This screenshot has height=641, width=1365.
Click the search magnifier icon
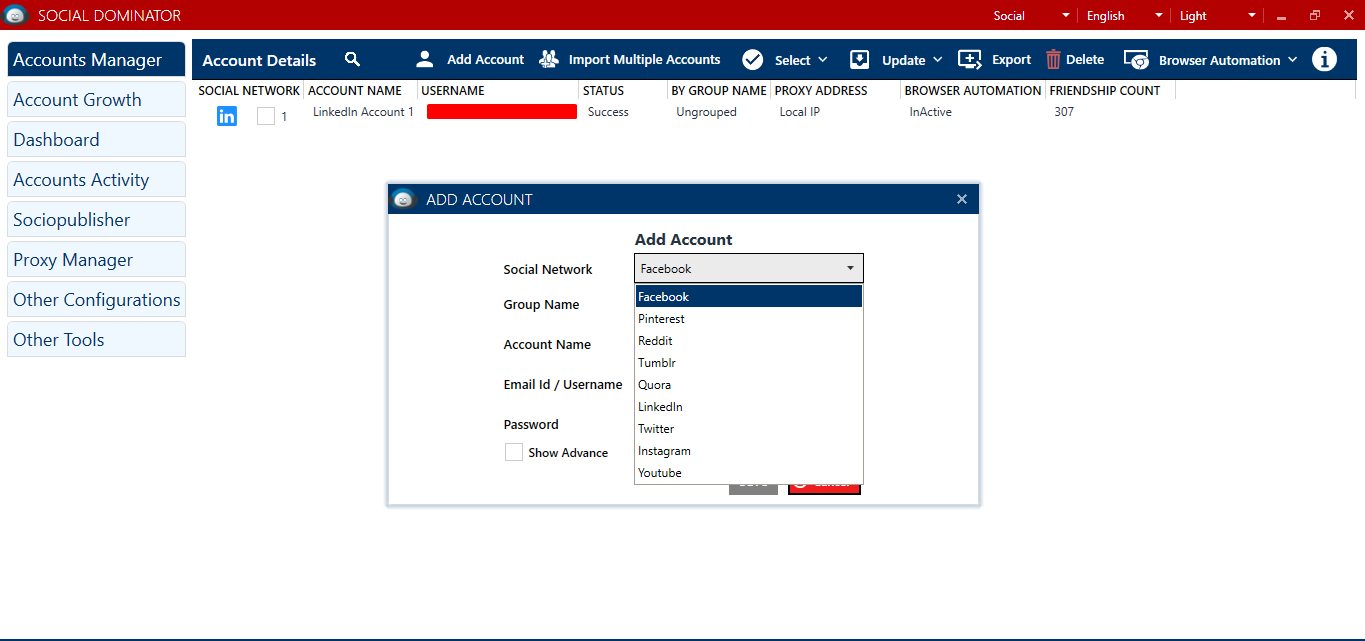click(x=352, y=59)
